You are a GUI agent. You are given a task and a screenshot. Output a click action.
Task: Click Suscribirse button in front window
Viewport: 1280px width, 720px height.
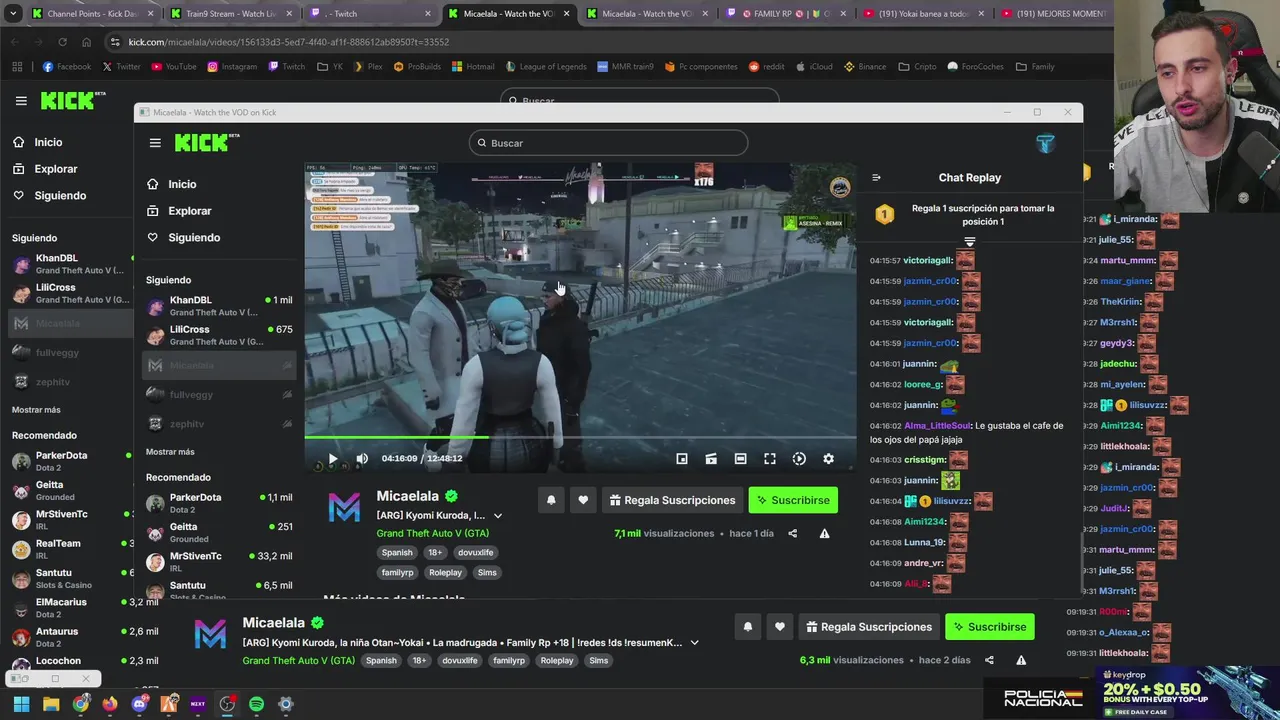793,500
